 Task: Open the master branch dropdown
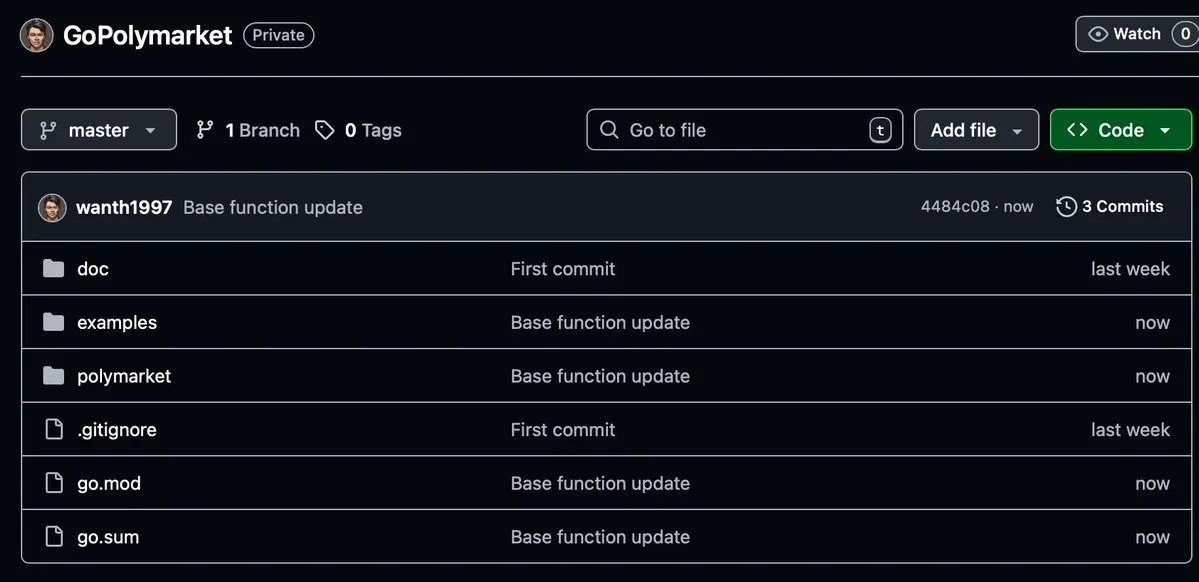[x=99, y=130]
